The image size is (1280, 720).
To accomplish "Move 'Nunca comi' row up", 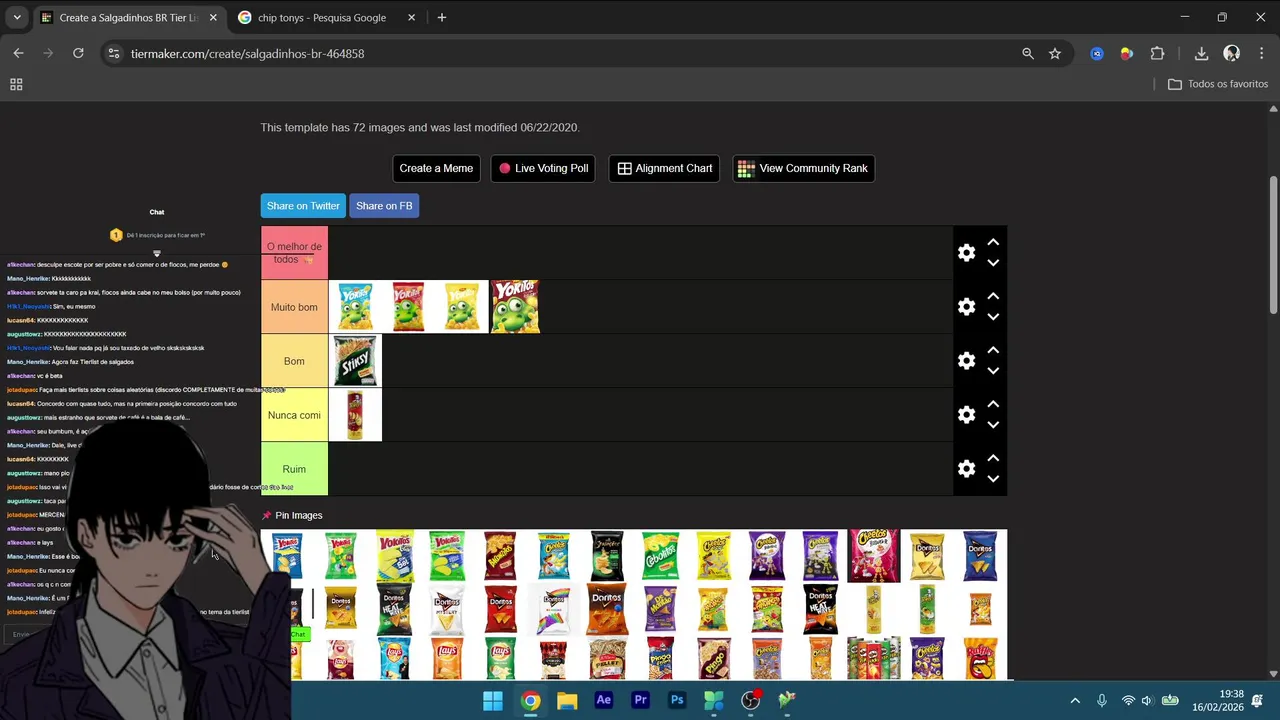I will tap(993, 404).
